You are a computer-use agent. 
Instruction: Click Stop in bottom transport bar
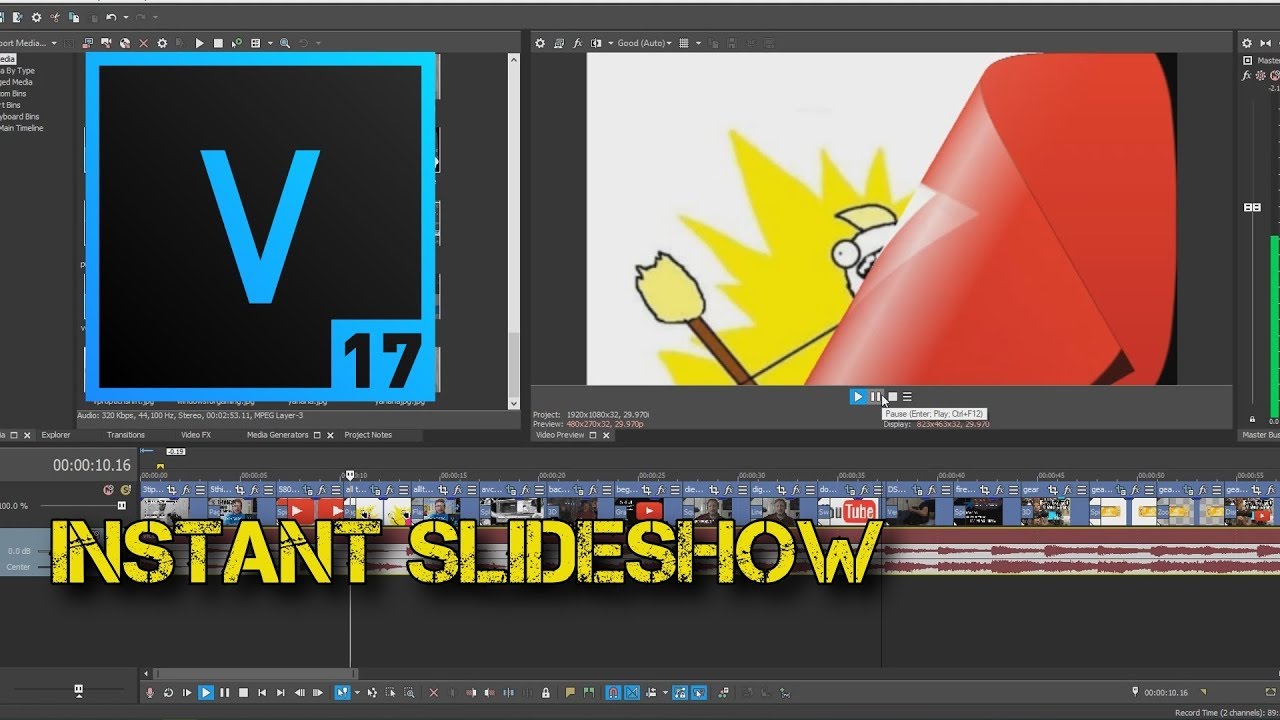coord(244,692)
